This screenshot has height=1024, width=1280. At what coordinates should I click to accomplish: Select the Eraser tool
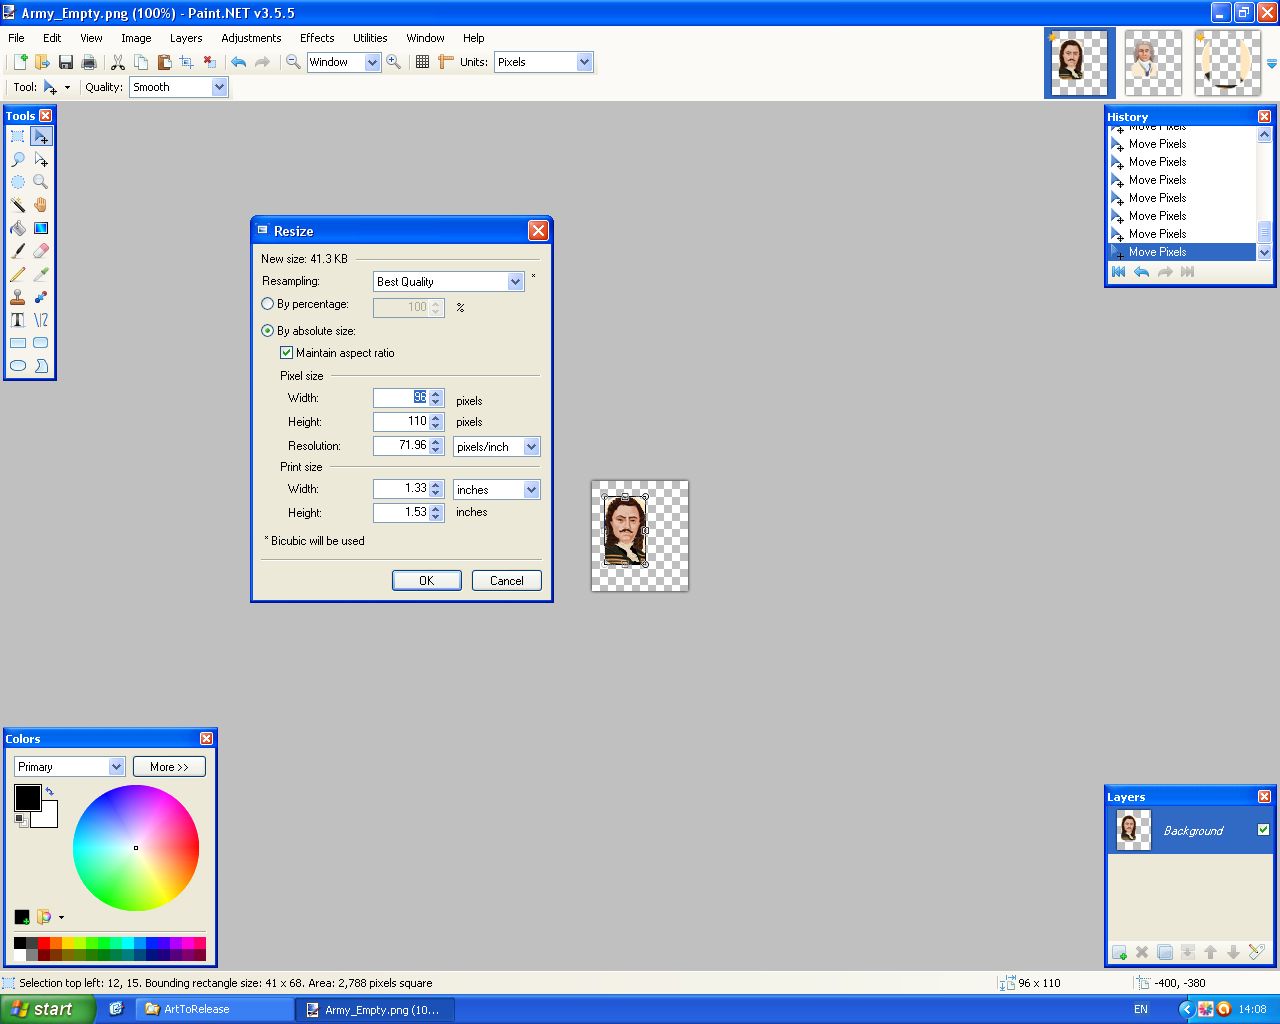point(41,251)
